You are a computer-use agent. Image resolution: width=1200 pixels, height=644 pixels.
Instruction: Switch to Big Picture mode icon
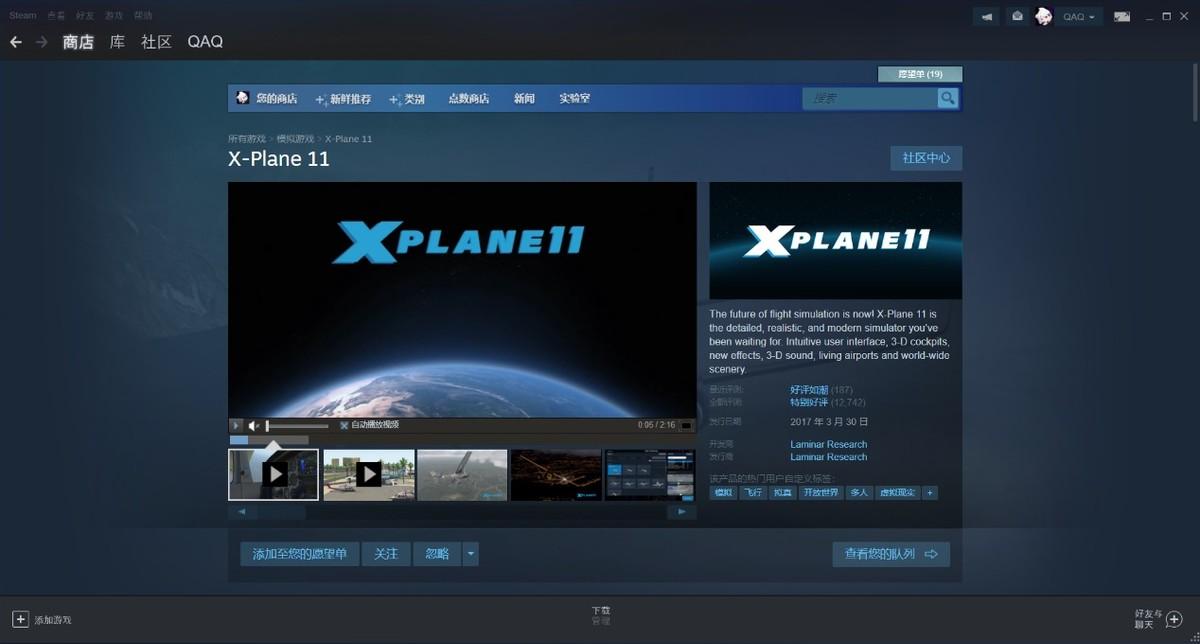(1122, 17)
